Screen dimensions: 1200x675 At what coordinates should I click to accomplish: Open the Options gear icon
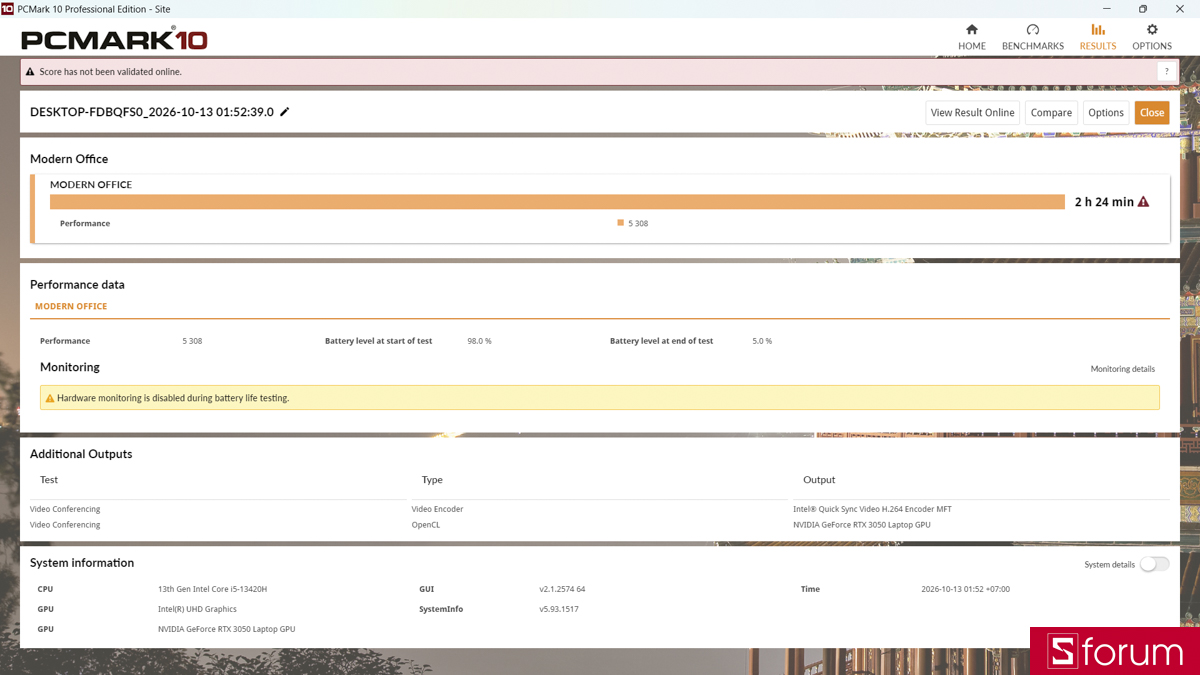(1152, 30)
